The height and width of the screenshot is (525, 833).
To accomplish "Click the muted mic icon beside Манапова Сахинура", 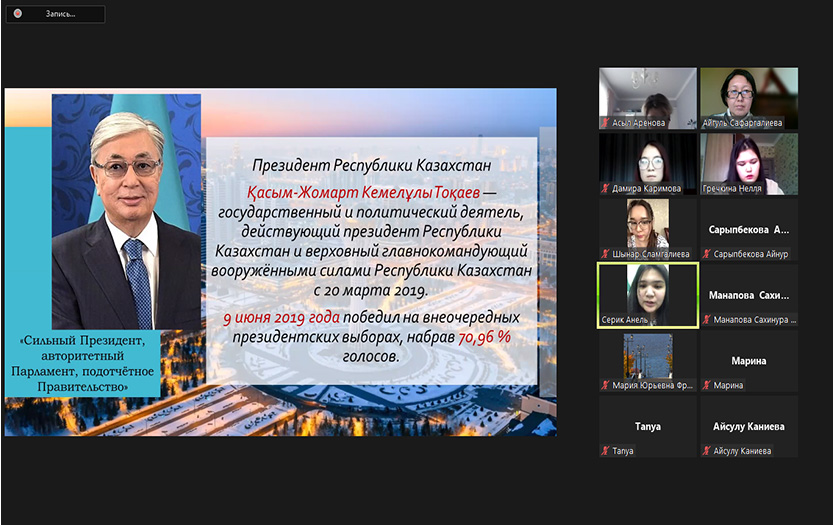I will pyautogui.click(x=707, y=320).
